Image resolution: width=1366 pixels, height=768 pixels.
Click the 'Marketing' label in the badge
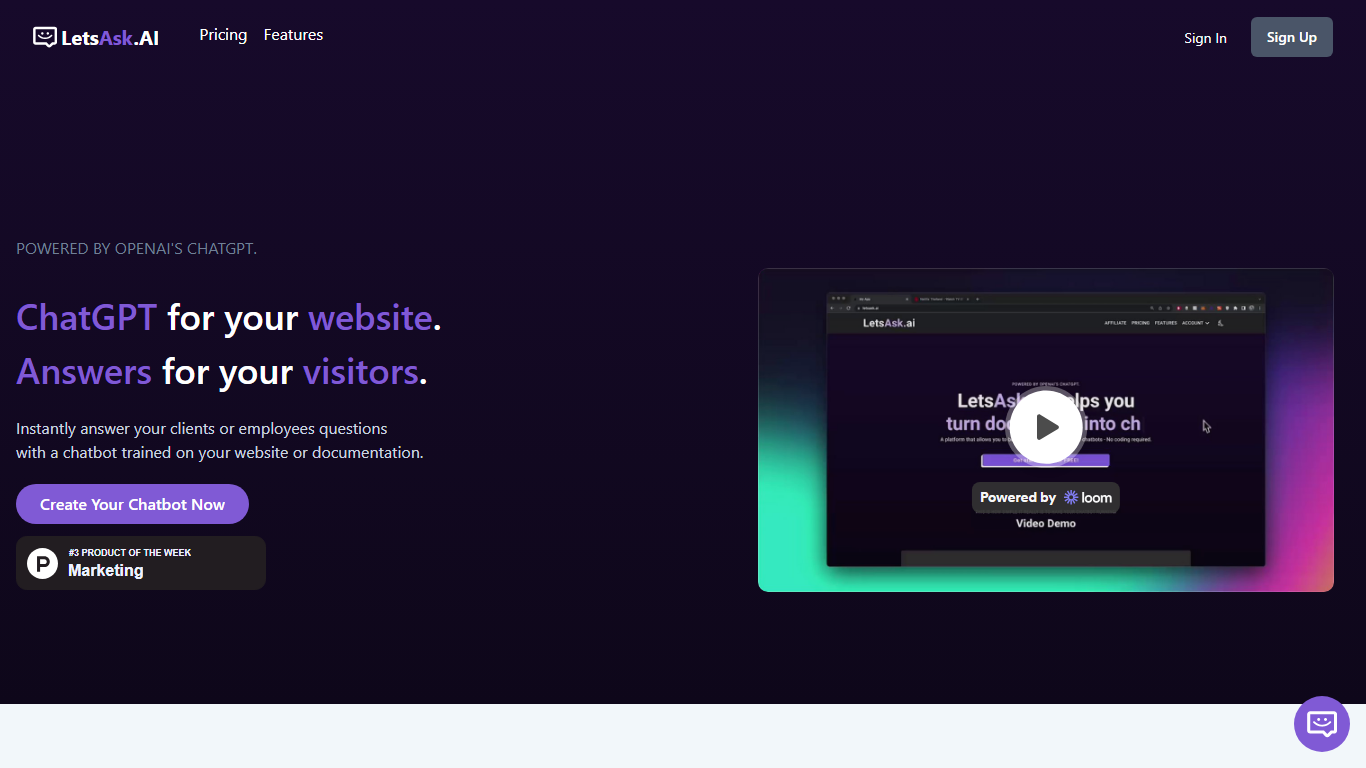[106, 571]
